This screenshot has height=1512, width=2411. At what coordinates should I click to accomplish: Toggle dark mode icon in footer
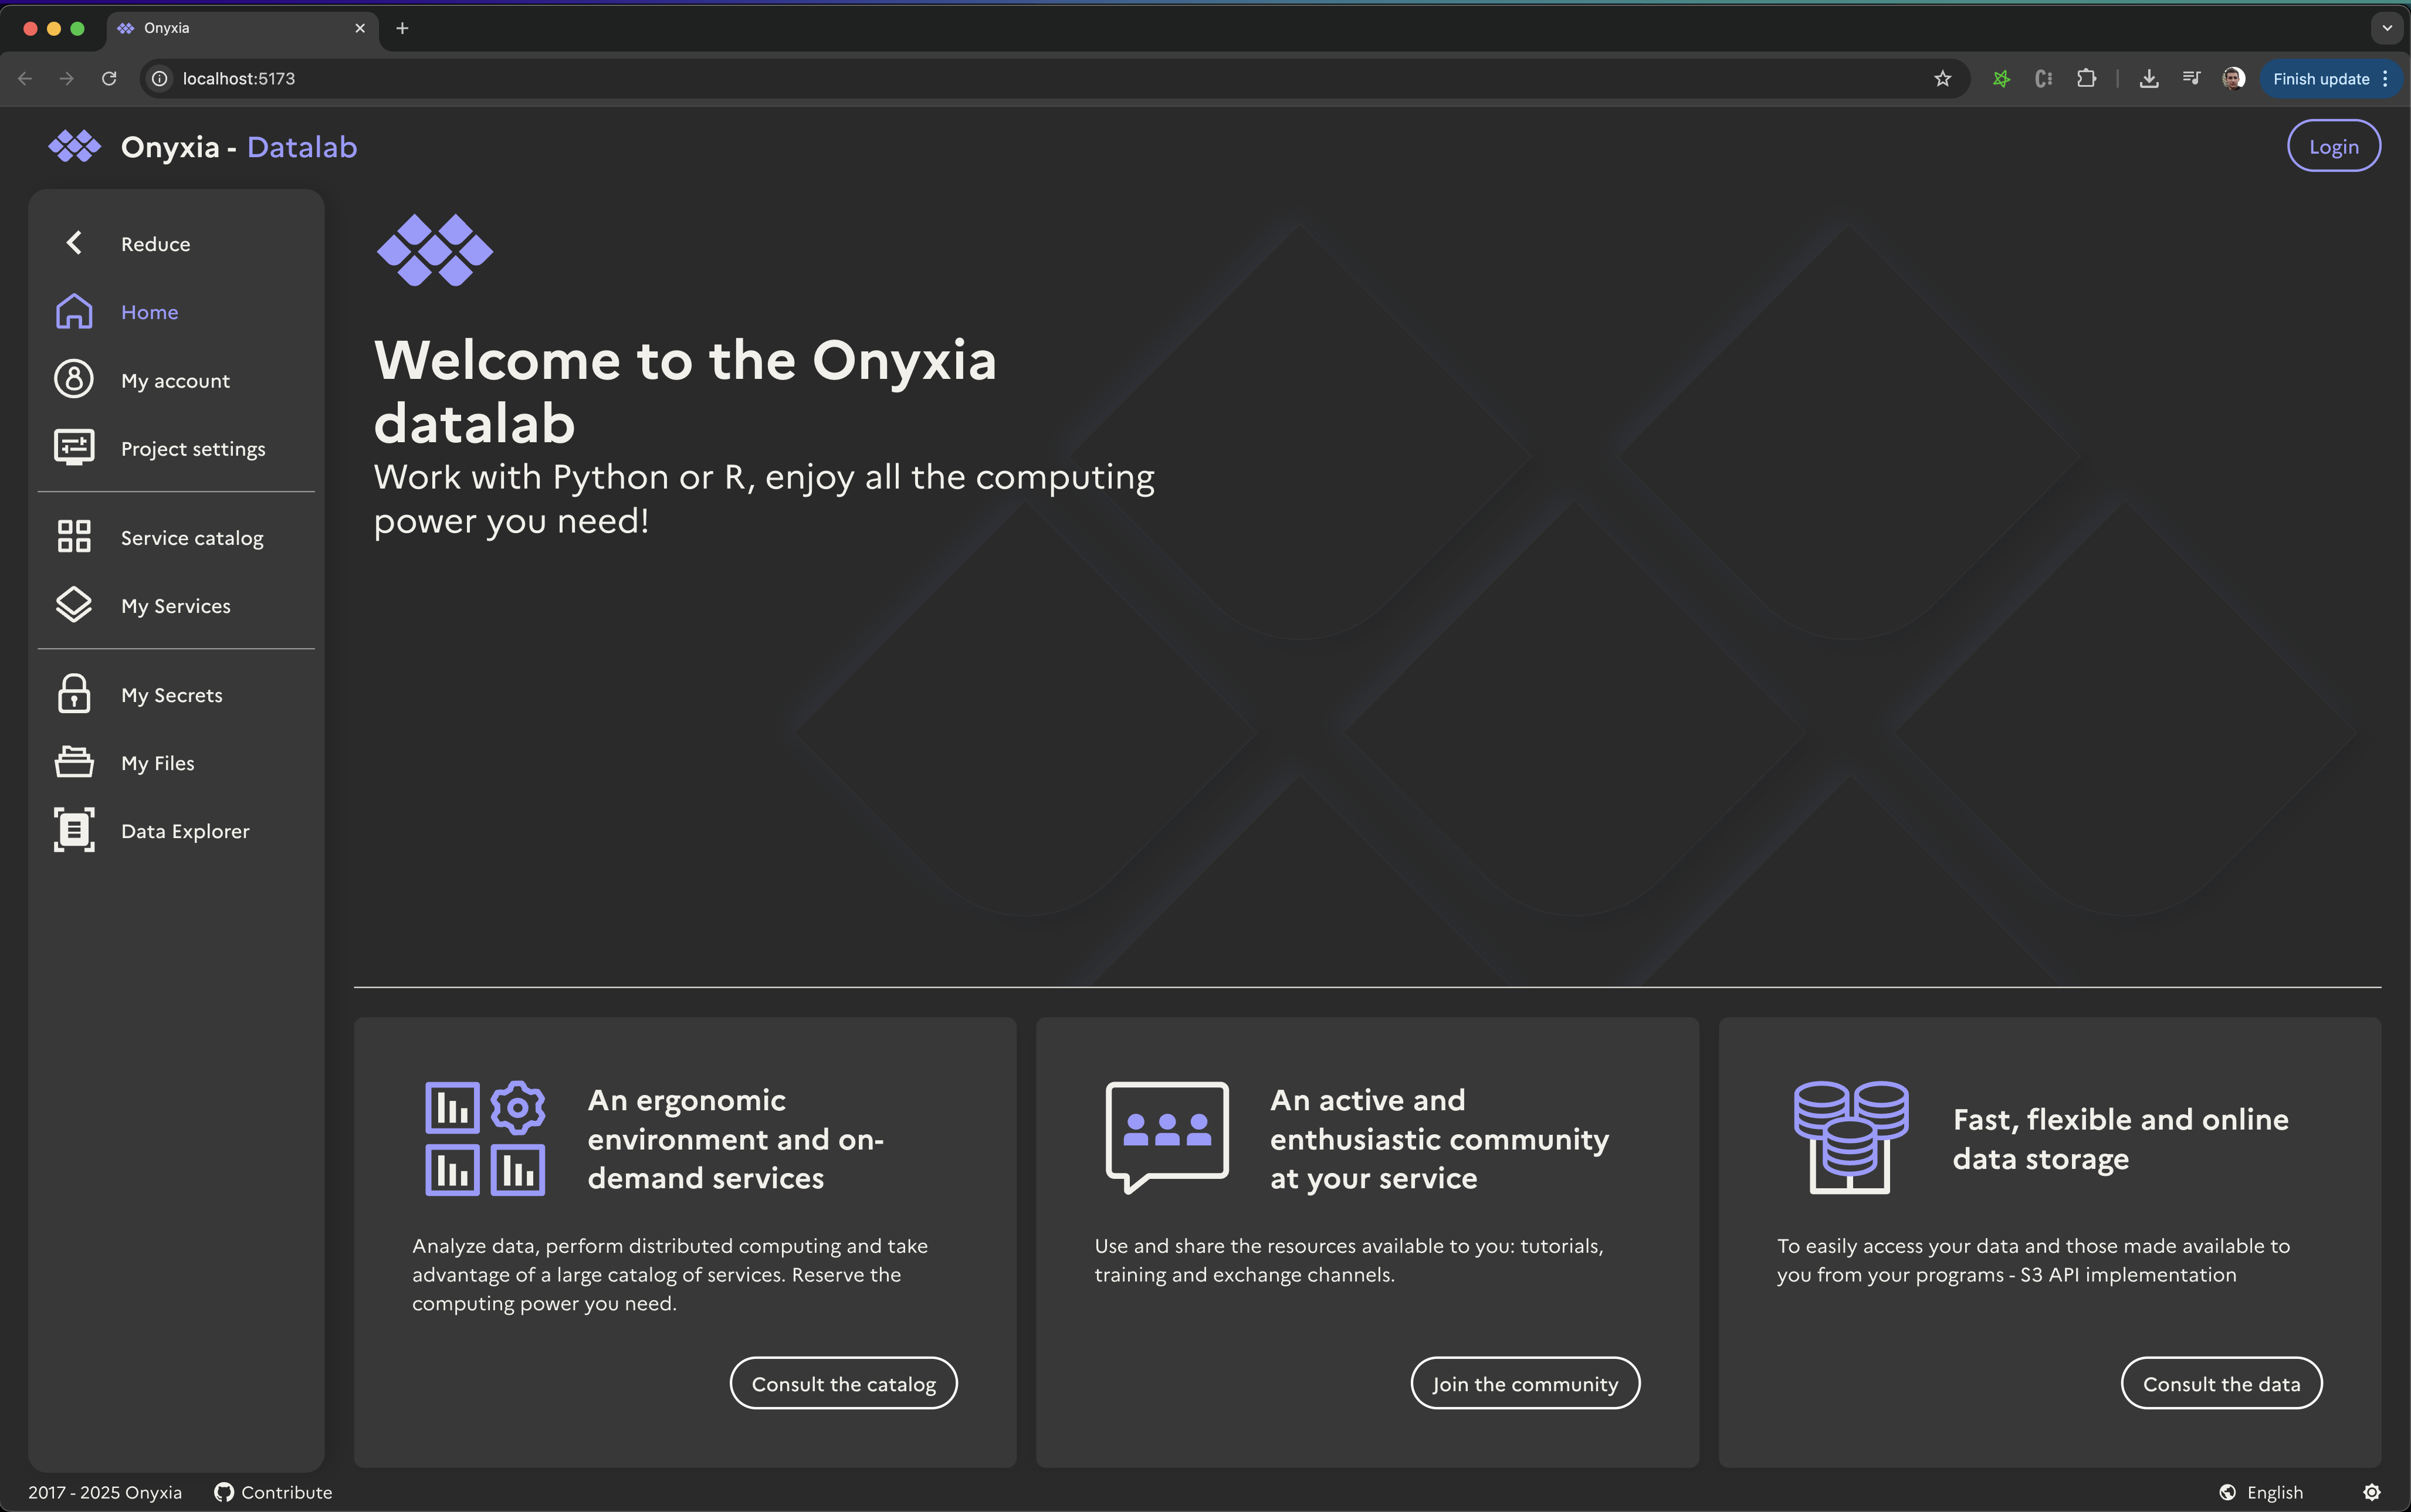(x=2371, y=1492)
